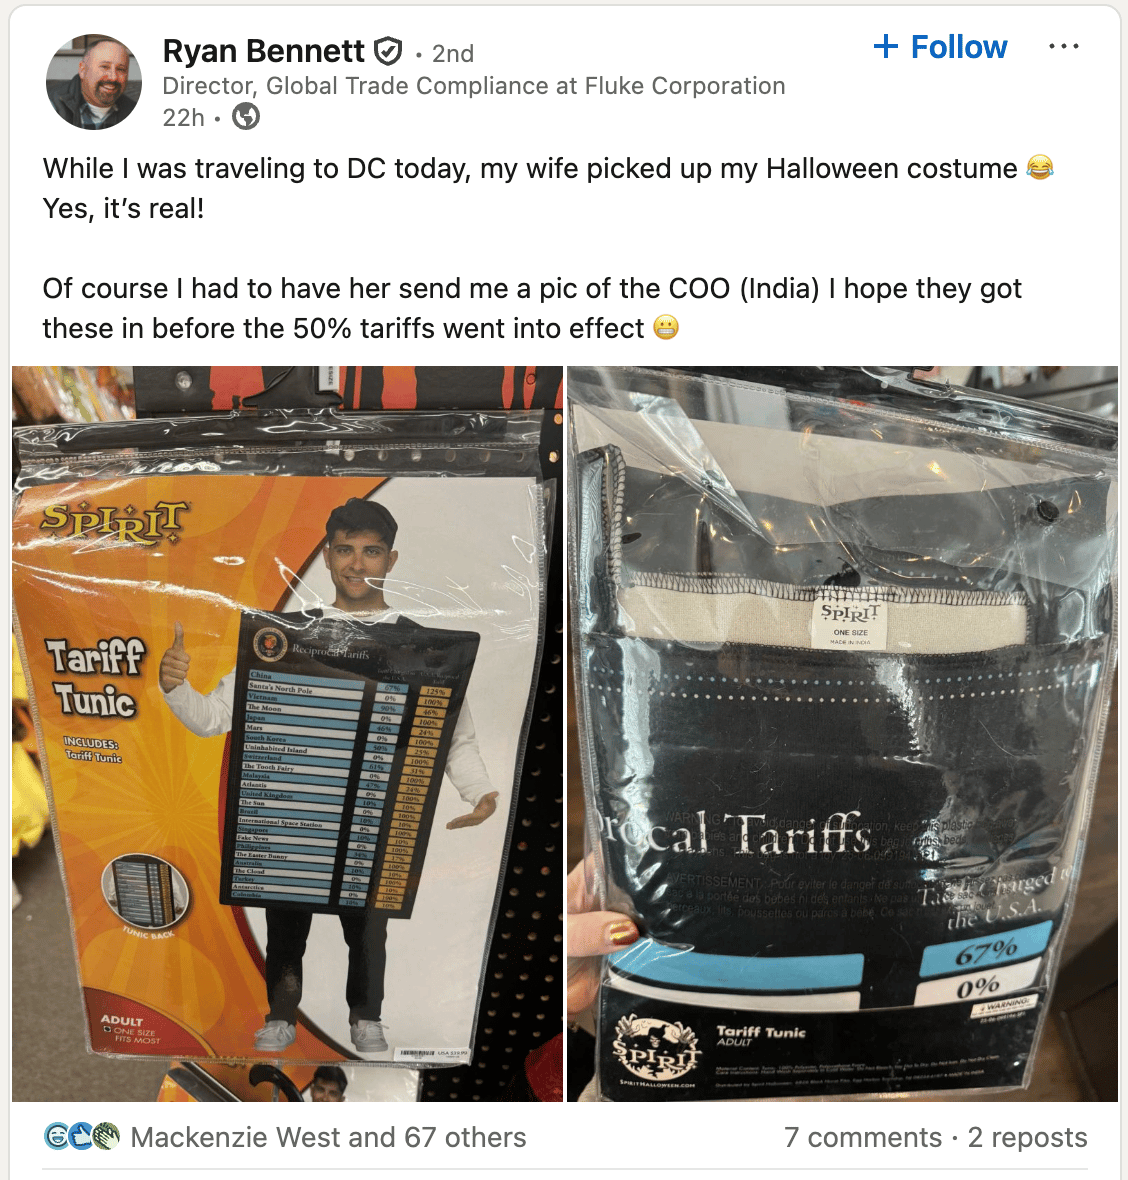
Task: Click the globe visibility icon beside 22h
Action: [246, 117]
